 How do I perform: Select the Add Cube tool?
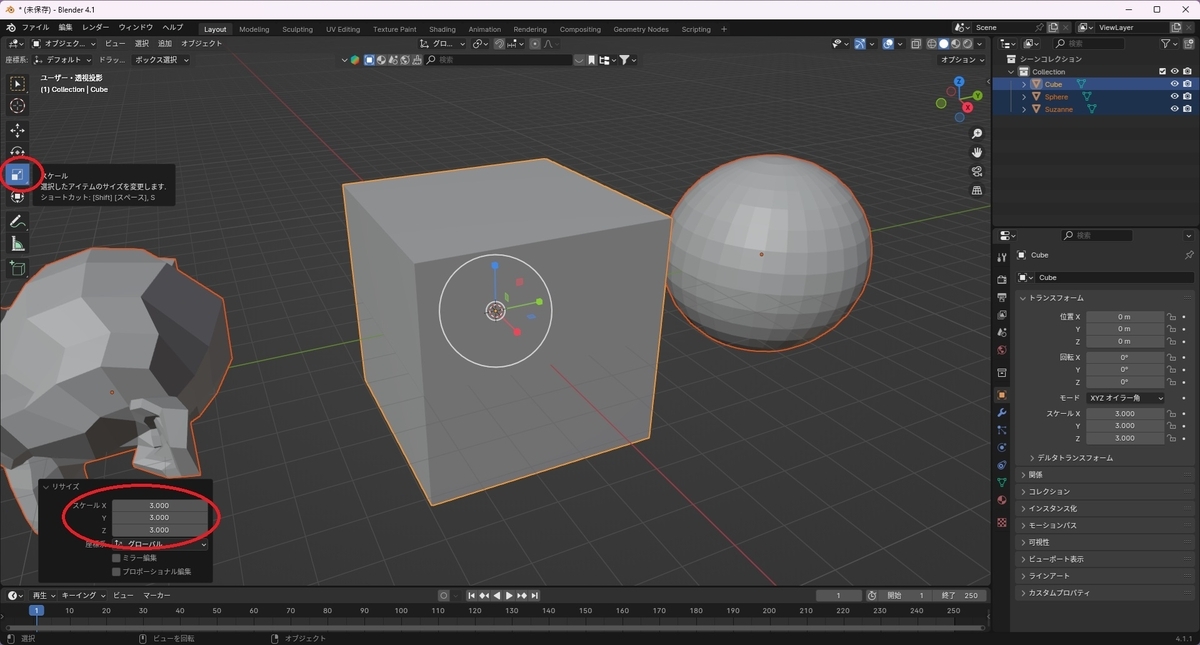click(x=18, y=268)
